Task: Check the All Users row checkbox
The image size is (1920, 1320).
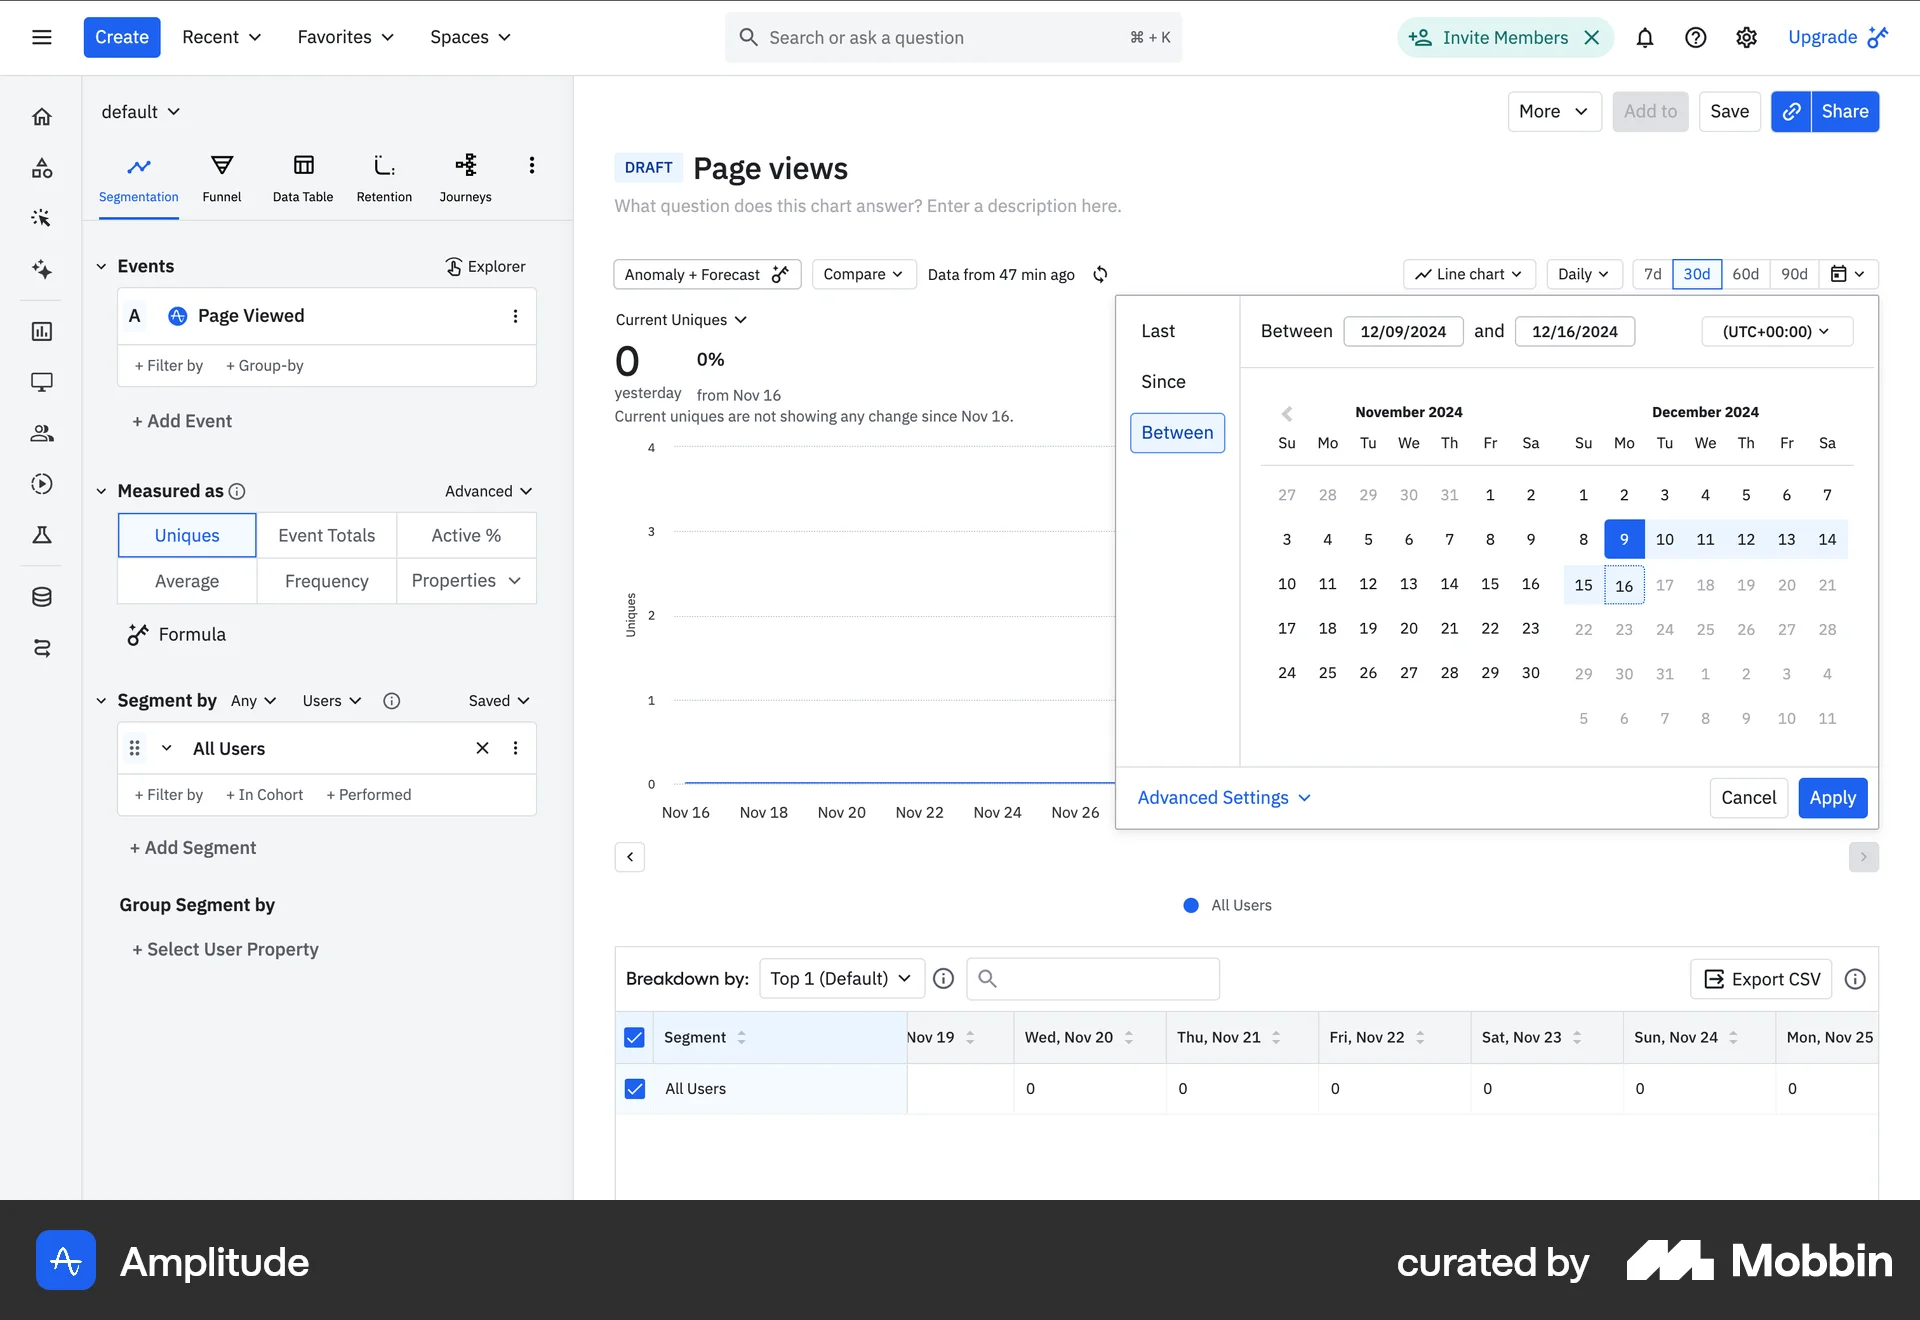Action: [x=635, y=1089]
